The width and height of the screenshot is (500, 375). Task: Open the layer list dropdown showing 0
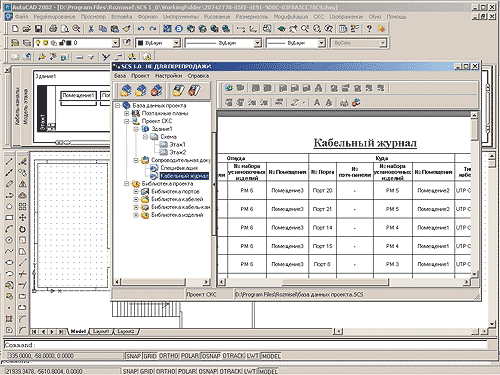[115, 43]
